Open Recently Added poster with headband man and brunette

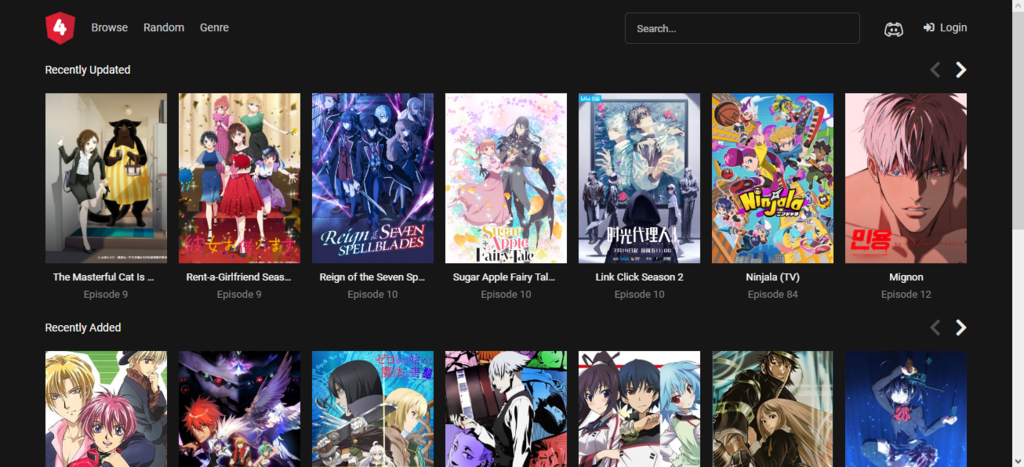773,409
